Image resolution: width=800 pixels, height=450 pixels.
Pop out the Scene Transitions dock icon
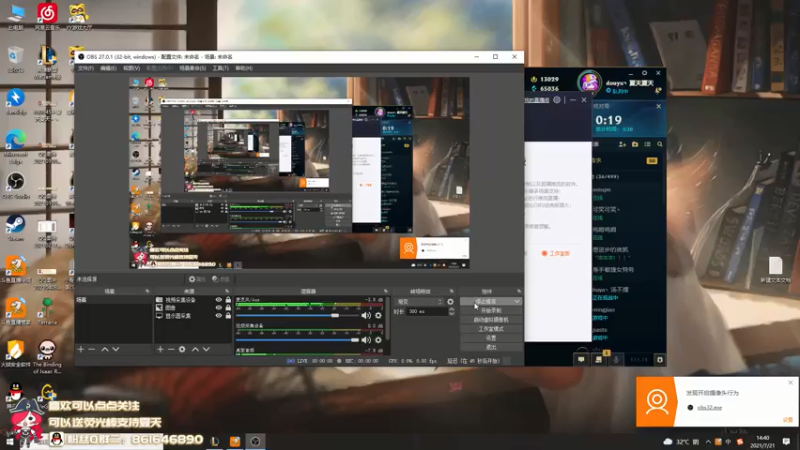pos(452,291)
